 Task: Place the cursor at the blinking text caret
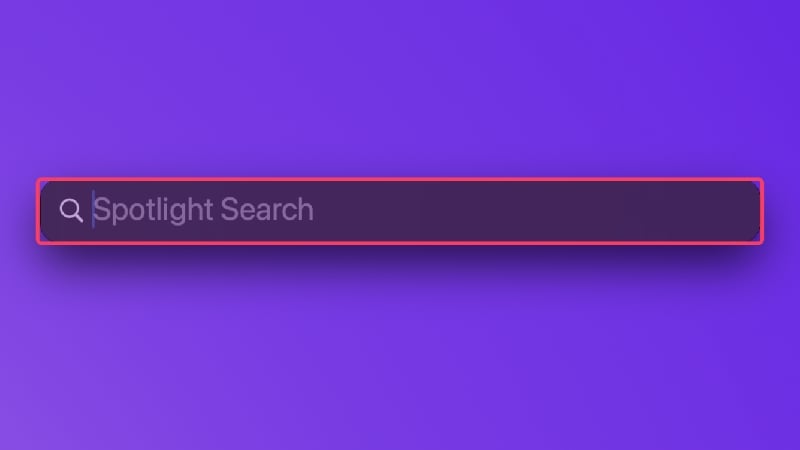(x=93, y=210)
